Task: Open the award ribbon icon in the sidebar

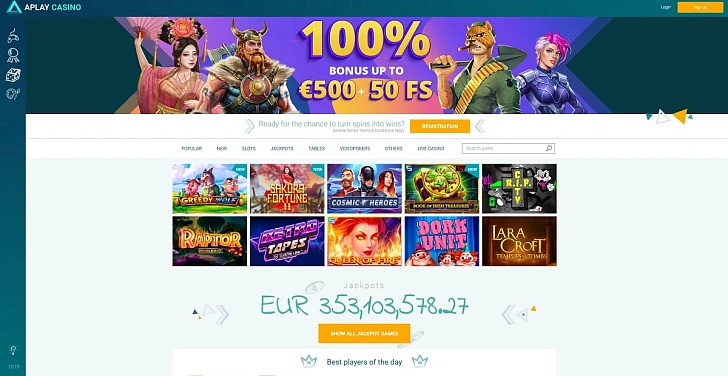Action: point(13,56)
